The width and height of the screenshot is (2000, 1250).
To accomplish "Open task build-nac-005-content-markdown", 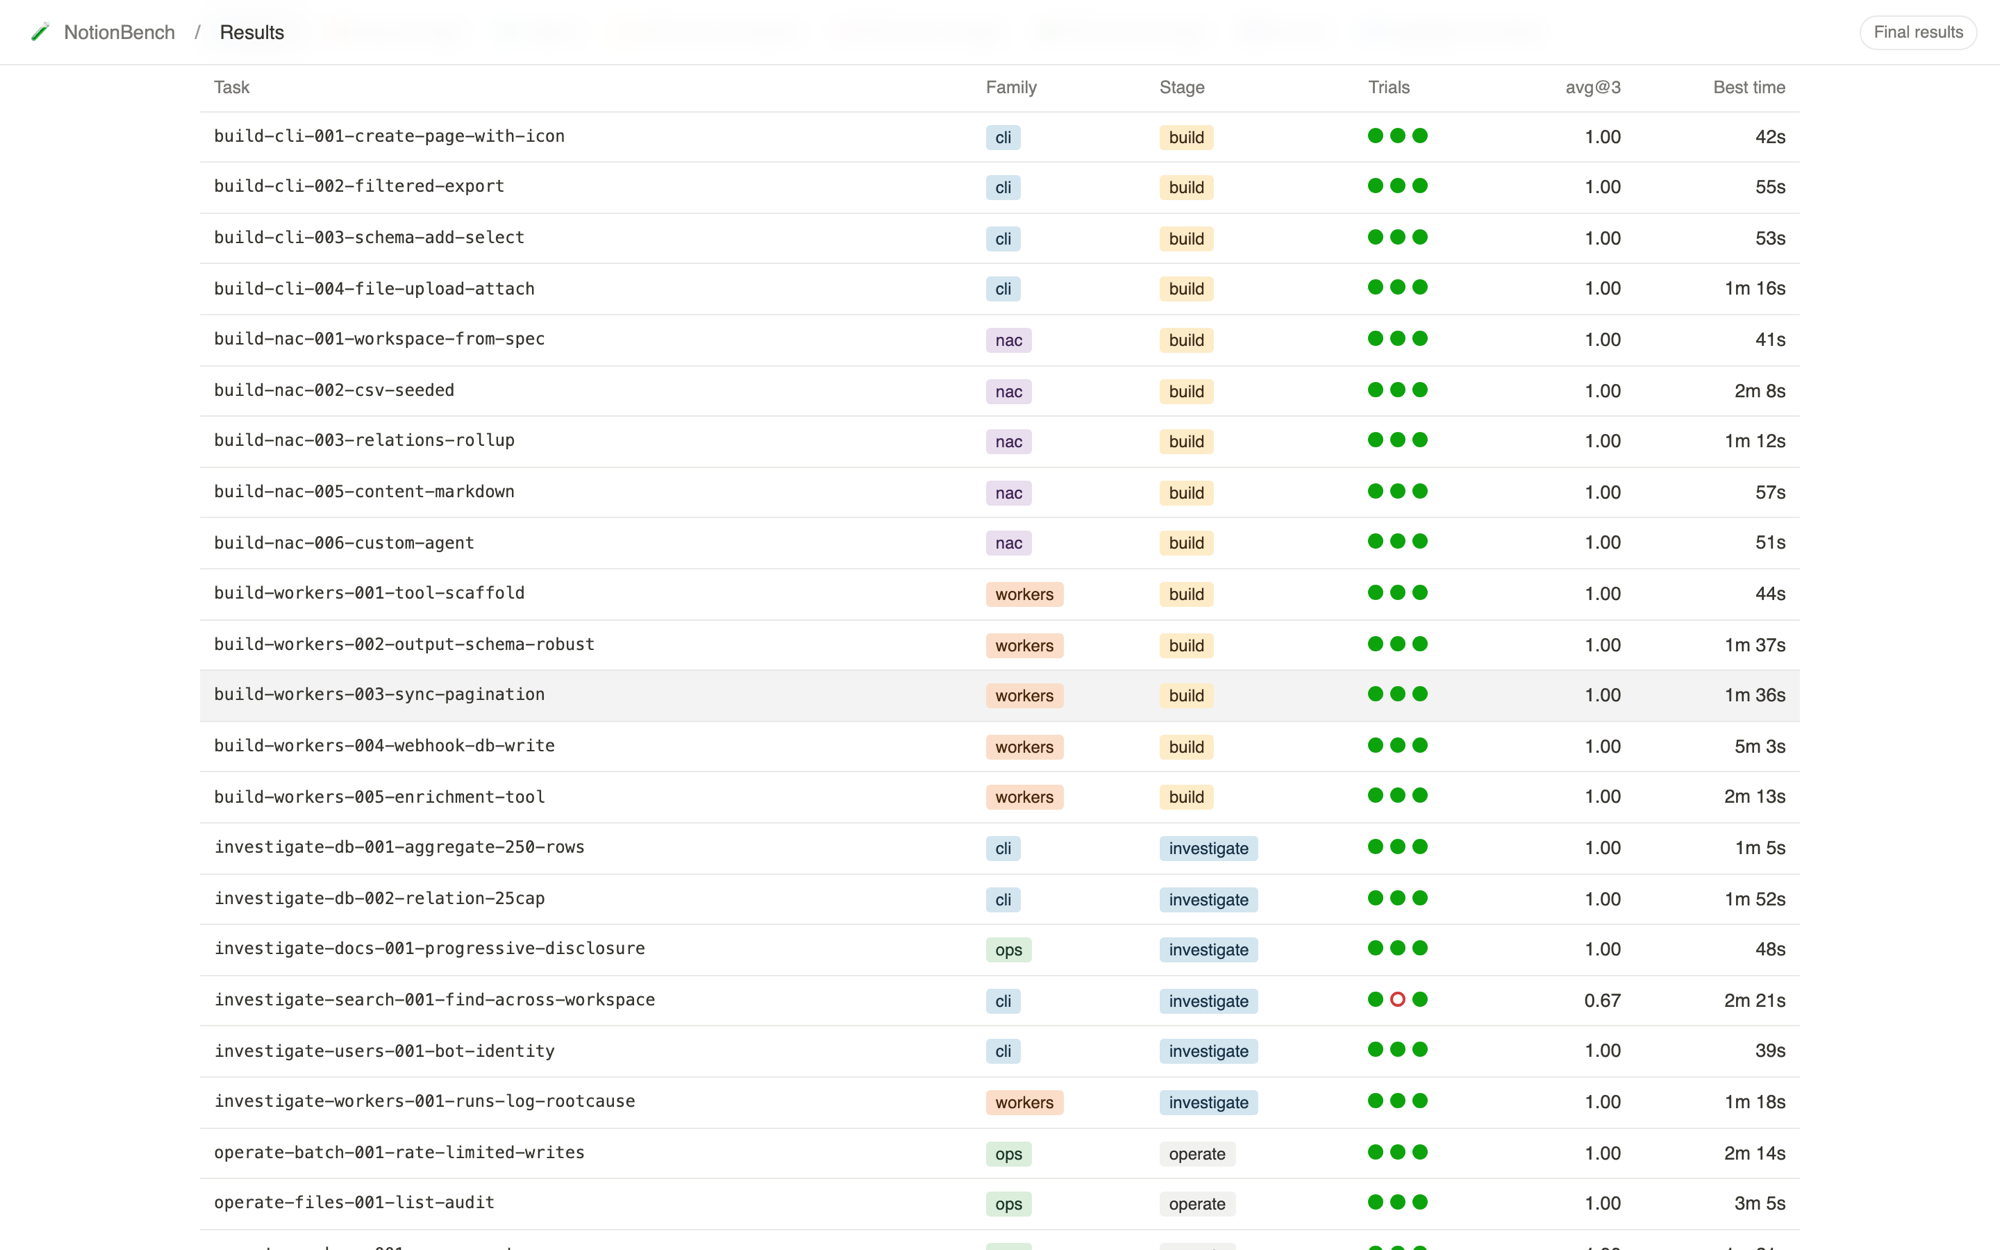I will pos(364,491).
